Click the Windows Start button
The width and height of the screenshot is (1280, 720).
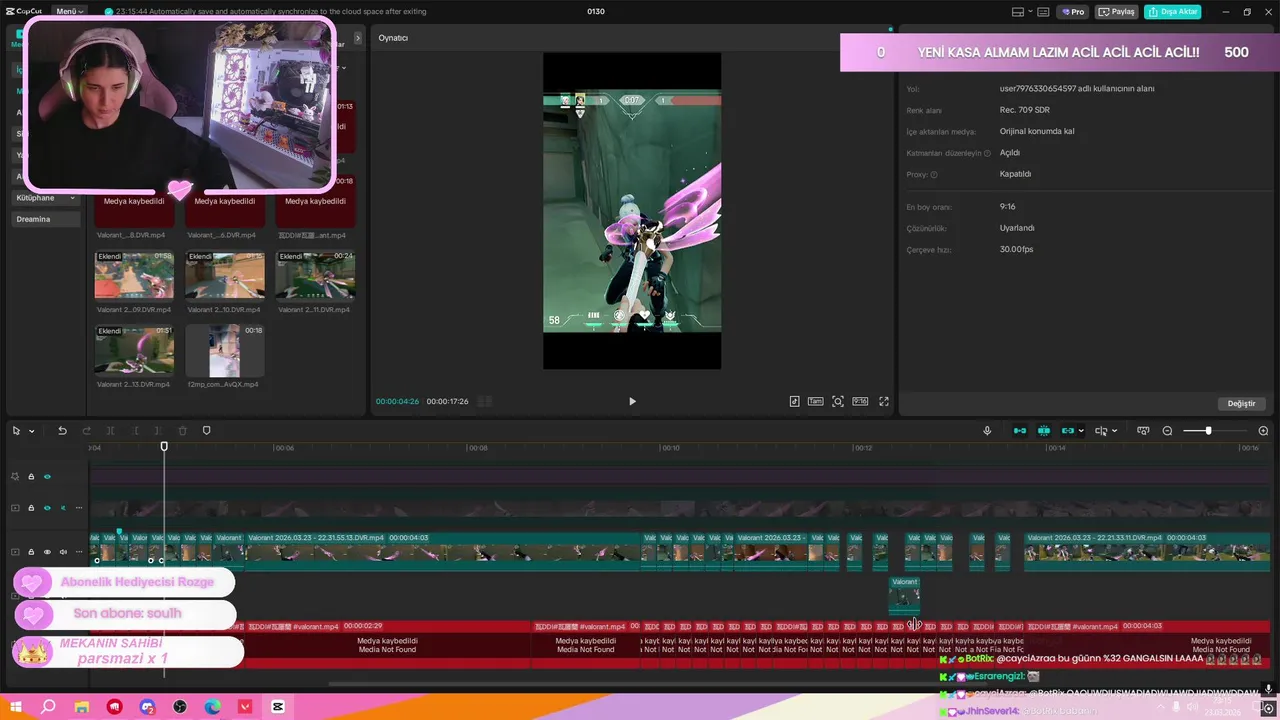16,707
